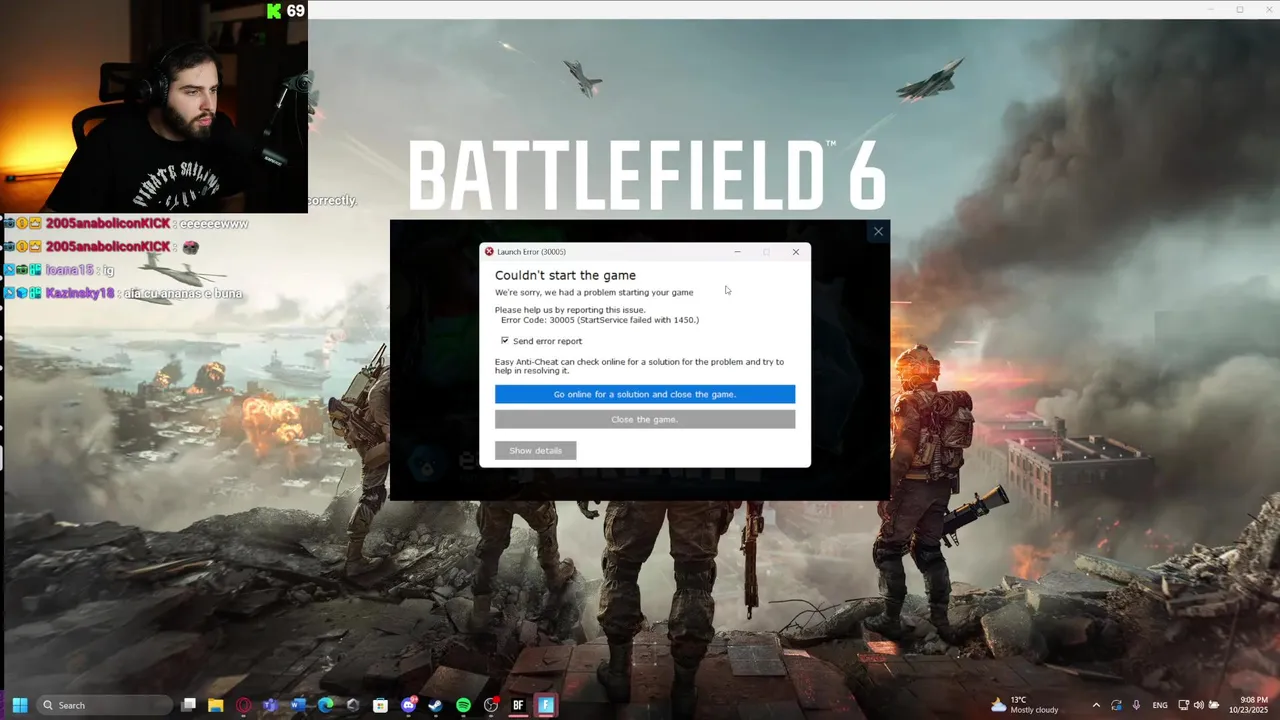Click the Close the game button
This screenshot has width=1280, height=720.
pos(645,419)
